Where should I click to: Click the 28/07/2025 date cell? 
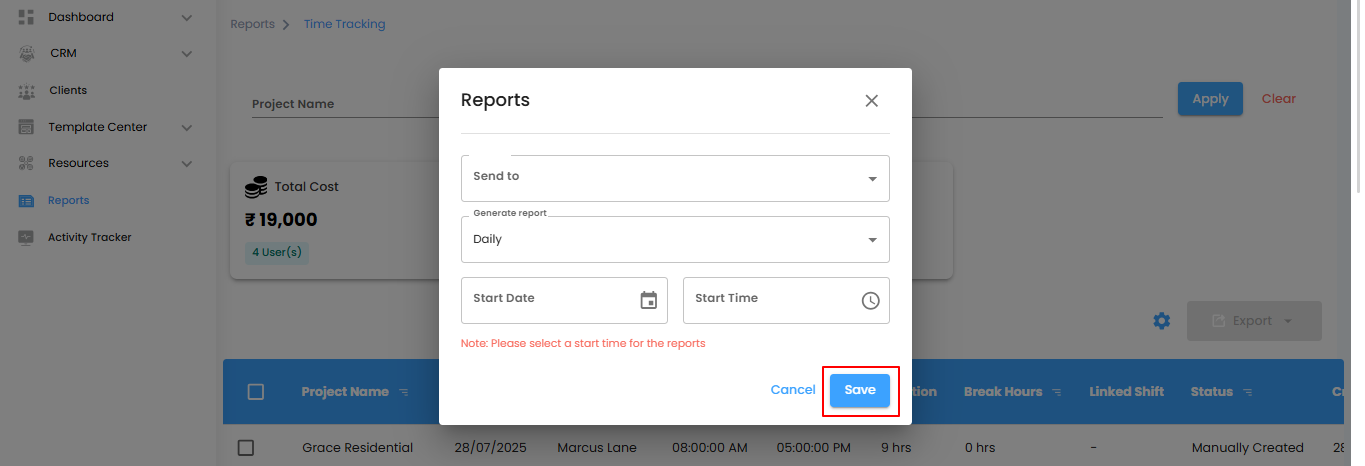[490, 448]
